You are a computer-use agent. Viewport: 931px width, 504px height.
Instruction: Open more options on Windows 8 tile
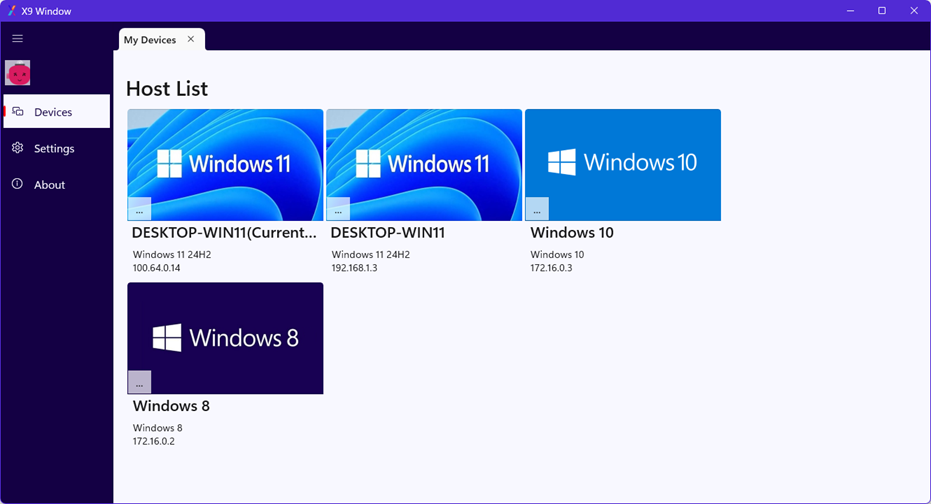[139, 383]
